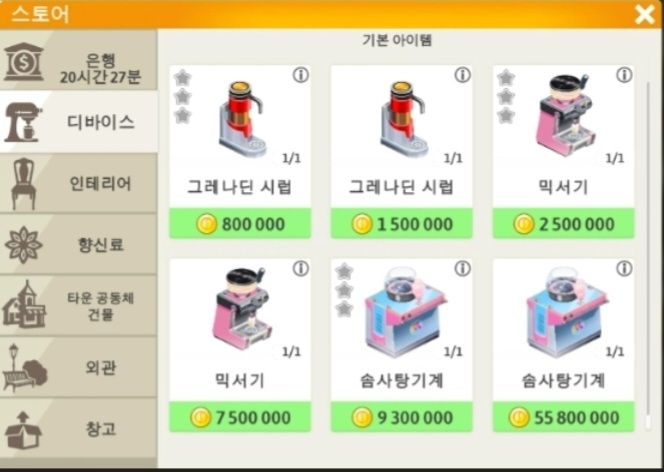Select the 디바이스 mixer icon tab

tap(24, 122)
